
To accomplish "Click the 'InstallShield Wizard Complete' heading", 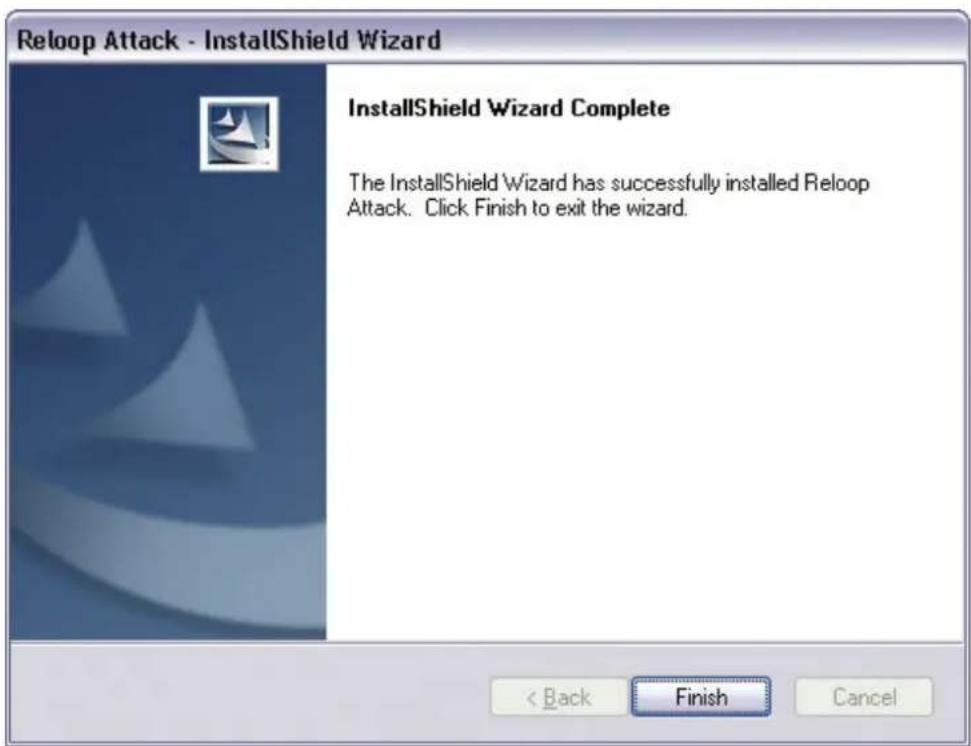I will (509, 108).
